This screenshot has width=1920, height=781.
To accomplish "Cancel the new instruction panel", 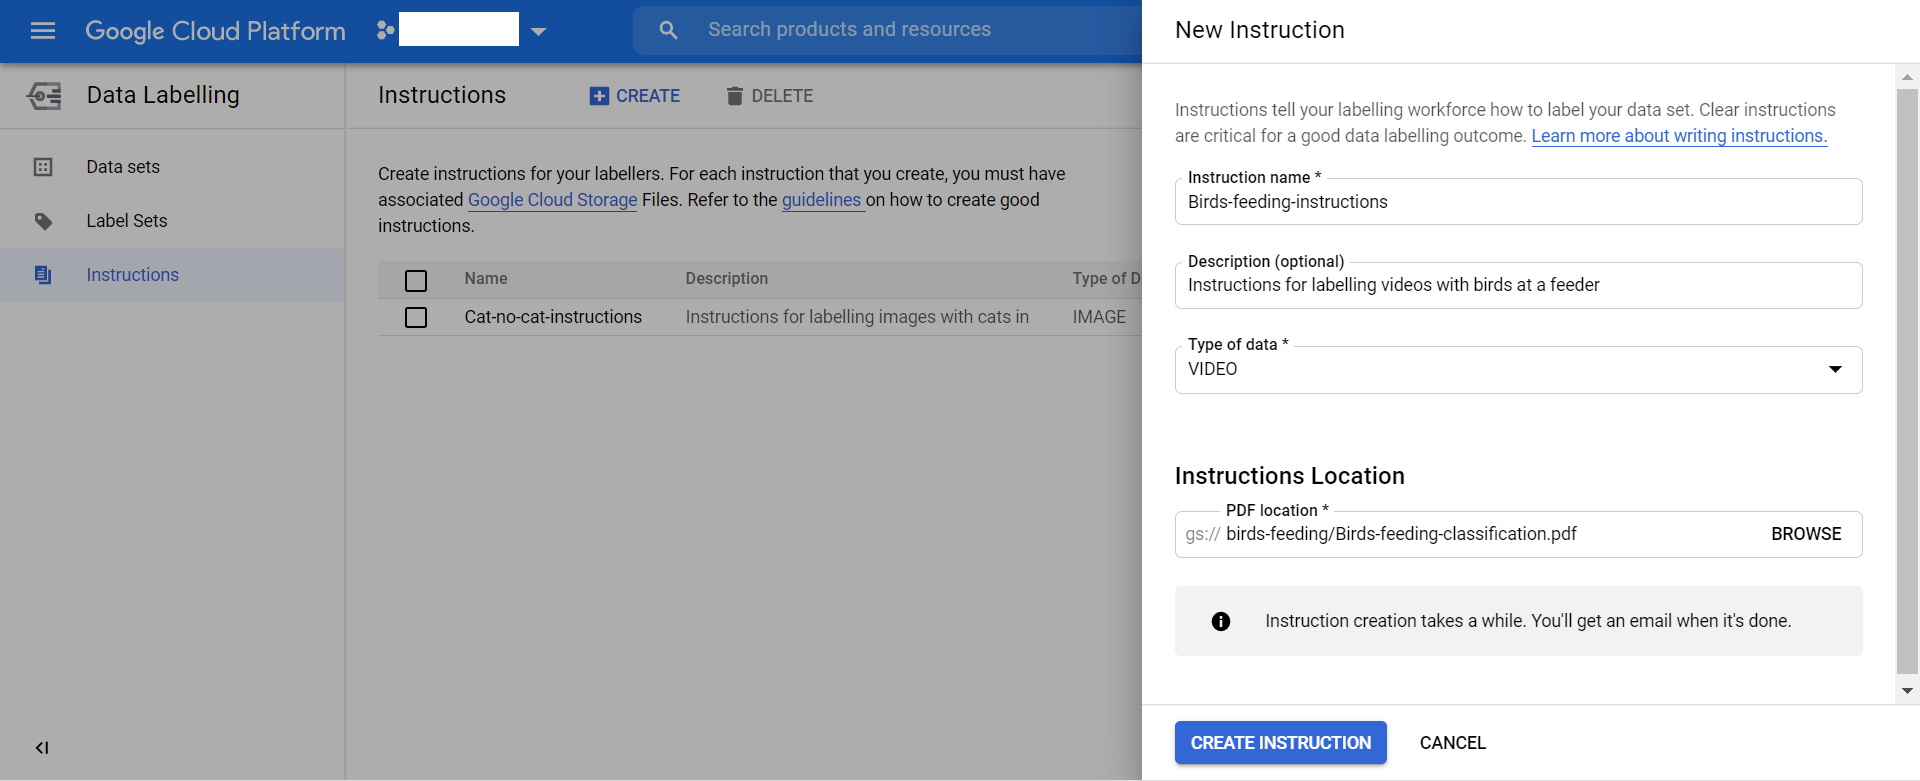I will tap(1452, 743).
